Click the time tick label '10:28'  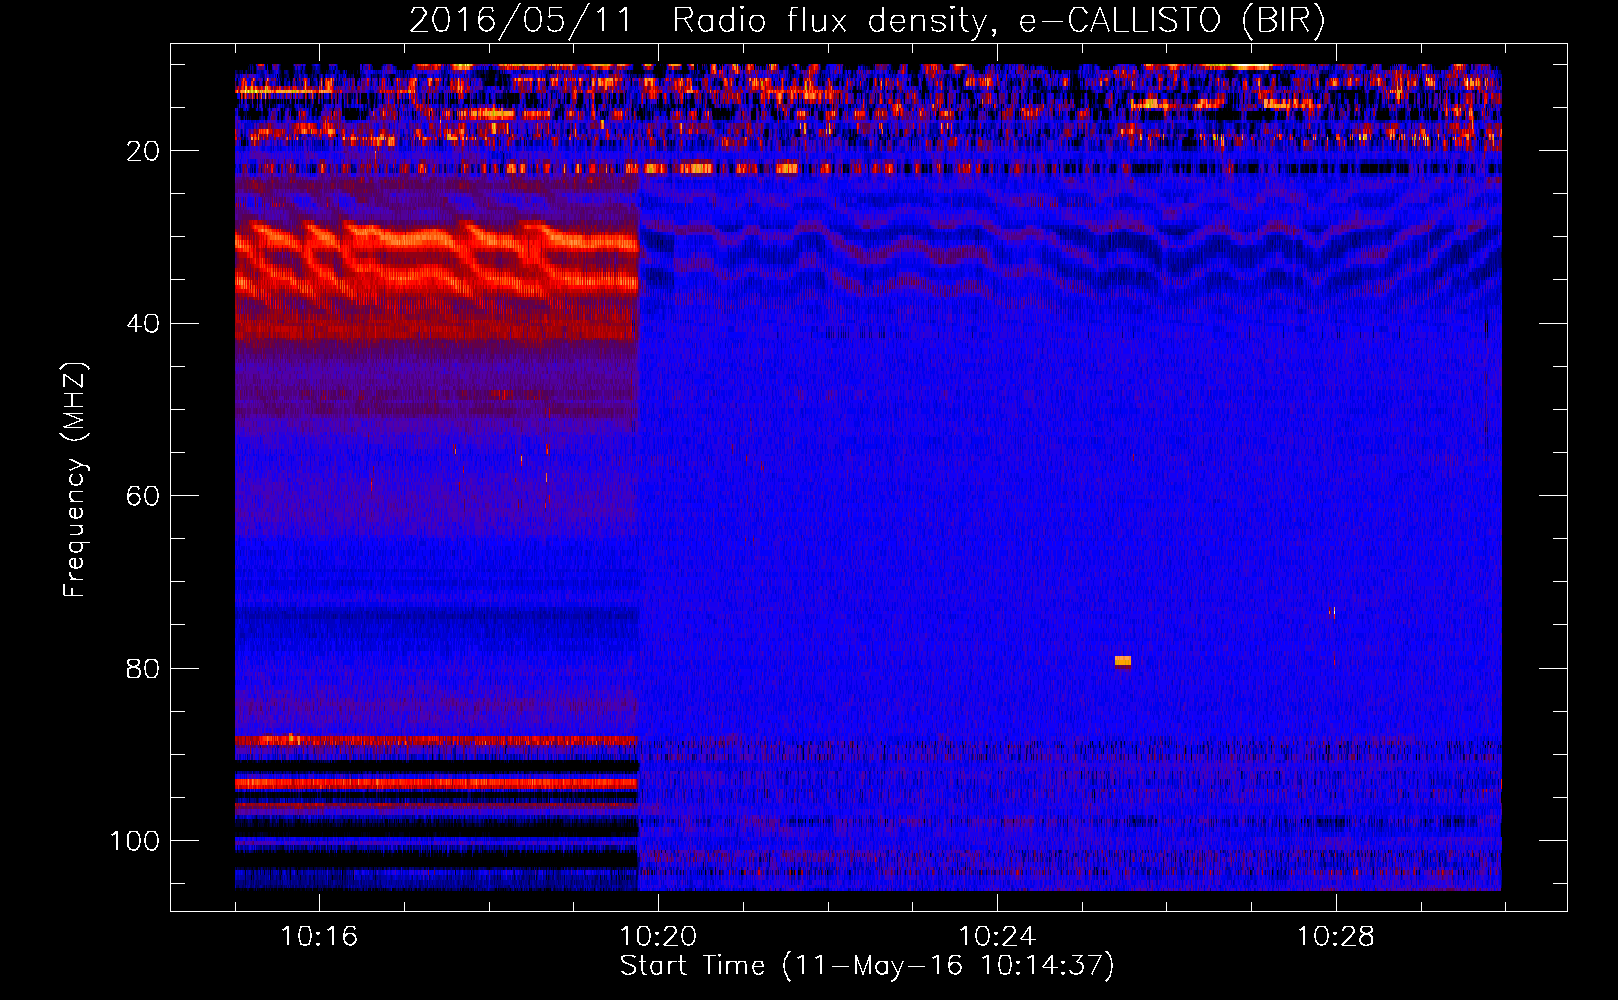point(1336,936)
